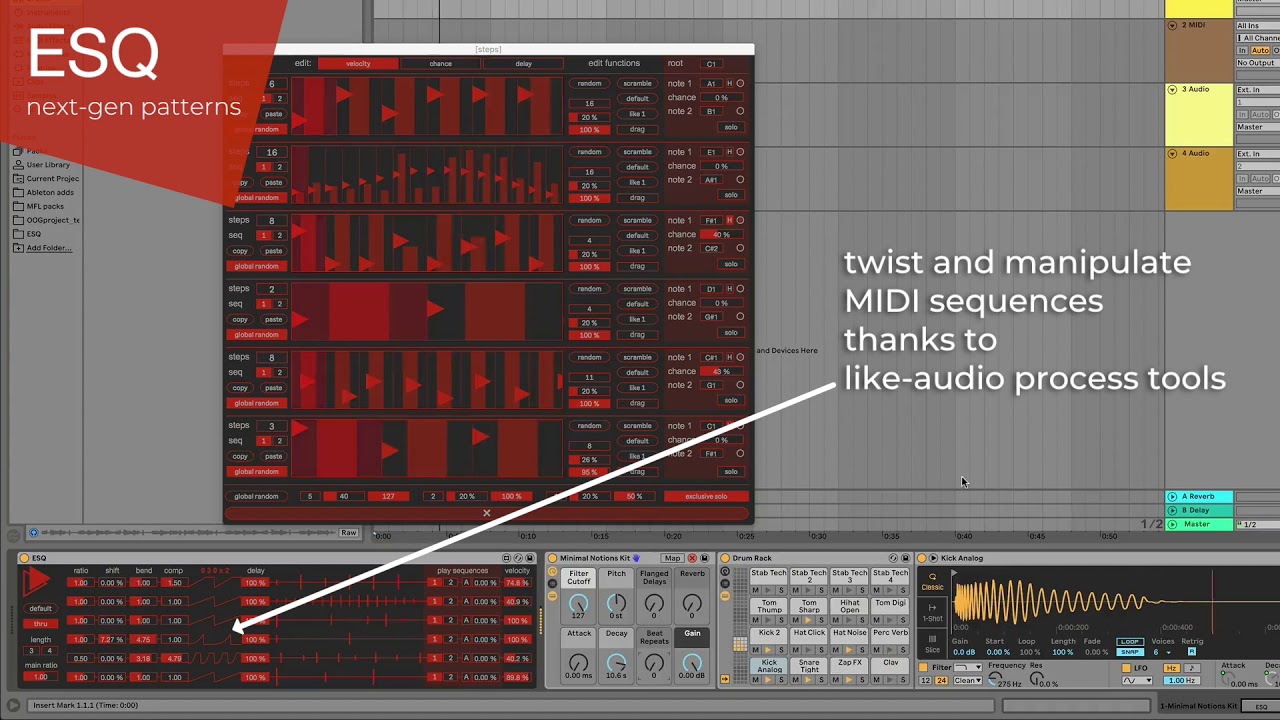
Task: Click the large ESQ play triangle logo
Action: 37,581
